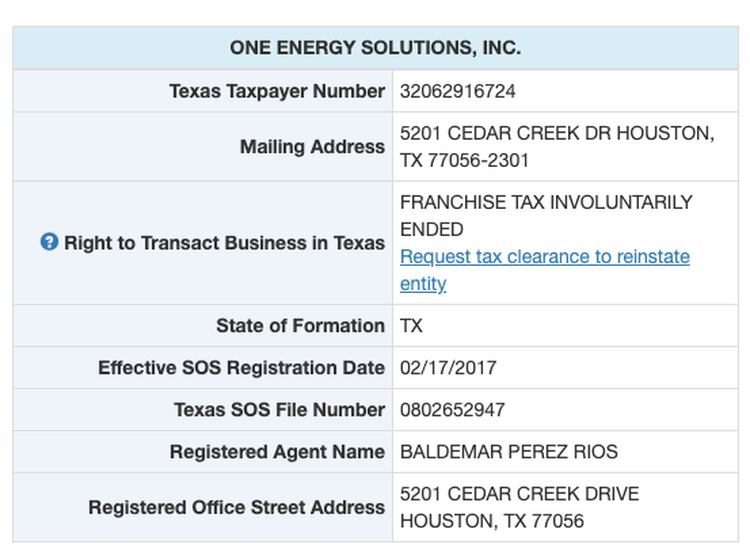Click the help question mark icon

coord(49,242)
